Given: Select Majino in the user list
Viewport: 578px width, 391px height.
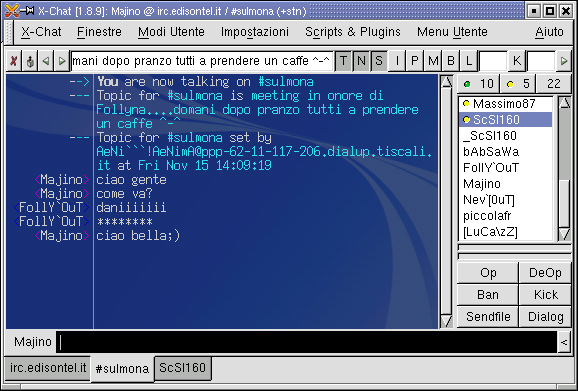Looking at the screenshot, I should [x=505, y=184].
